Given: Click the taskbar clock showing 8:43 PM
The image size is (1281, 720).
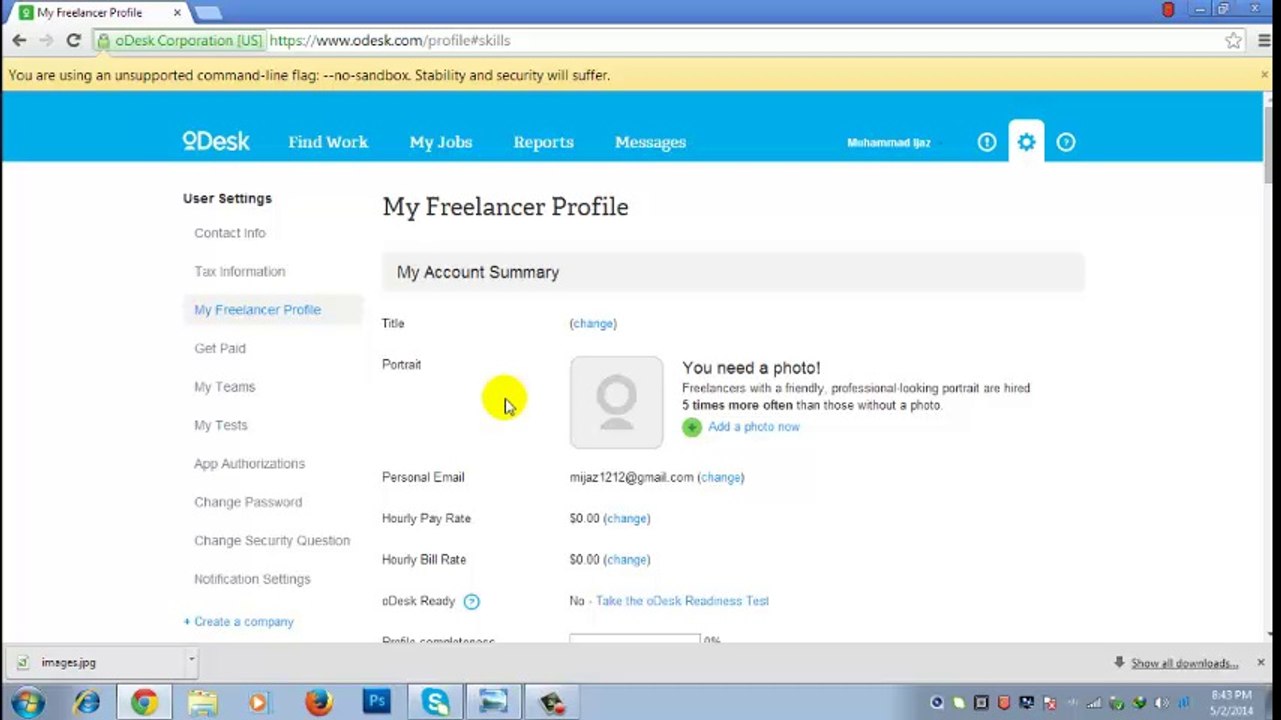Looking at the screenshot, I should [x=1231, y=702].
